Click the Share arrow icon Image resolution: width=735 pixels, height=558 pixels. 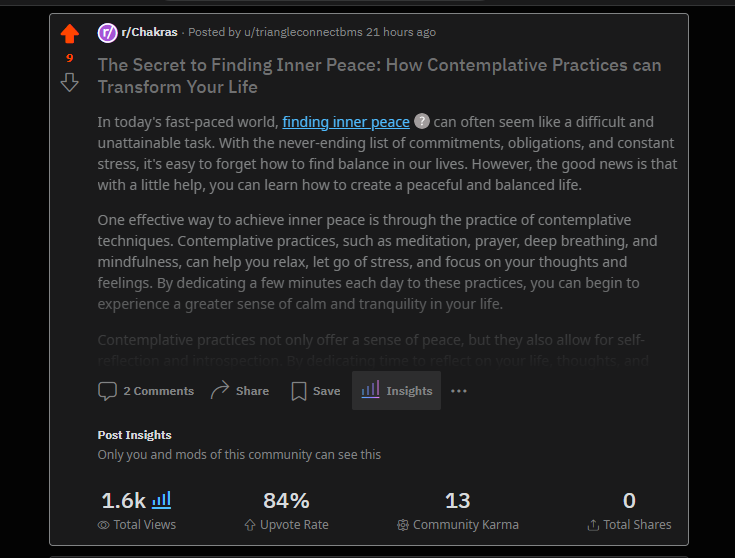[220, 391]
